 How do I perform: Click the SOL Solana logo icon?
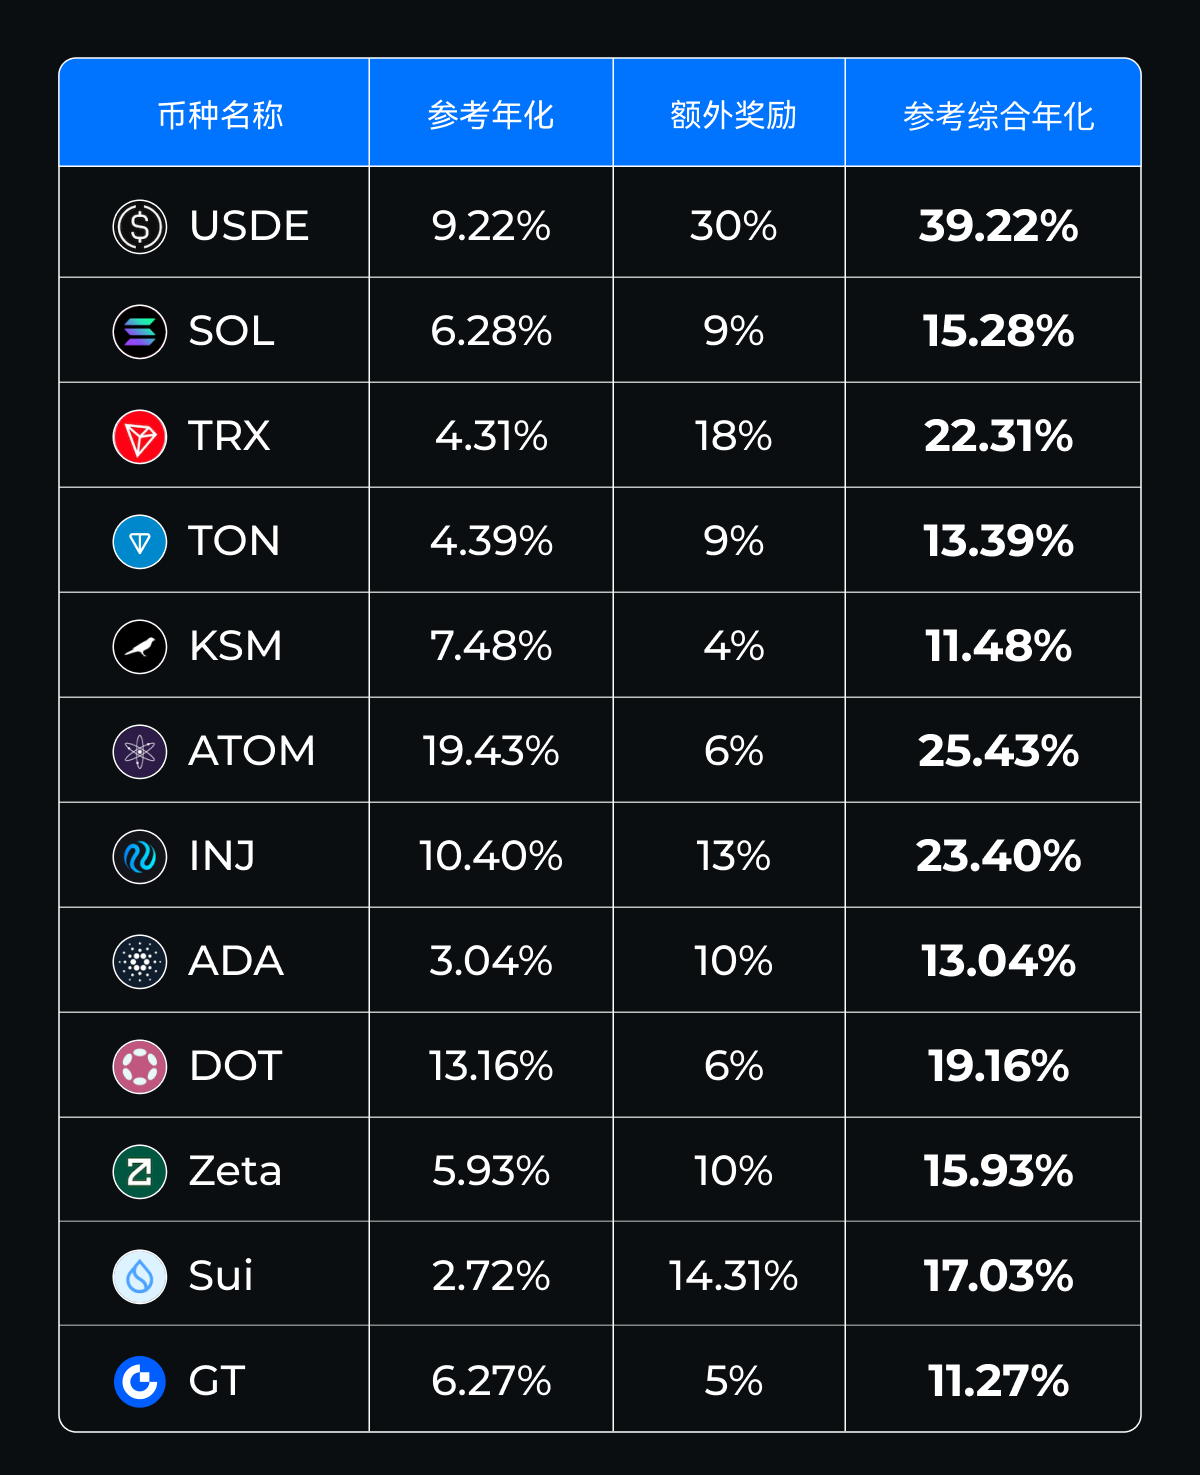[140, 331]
